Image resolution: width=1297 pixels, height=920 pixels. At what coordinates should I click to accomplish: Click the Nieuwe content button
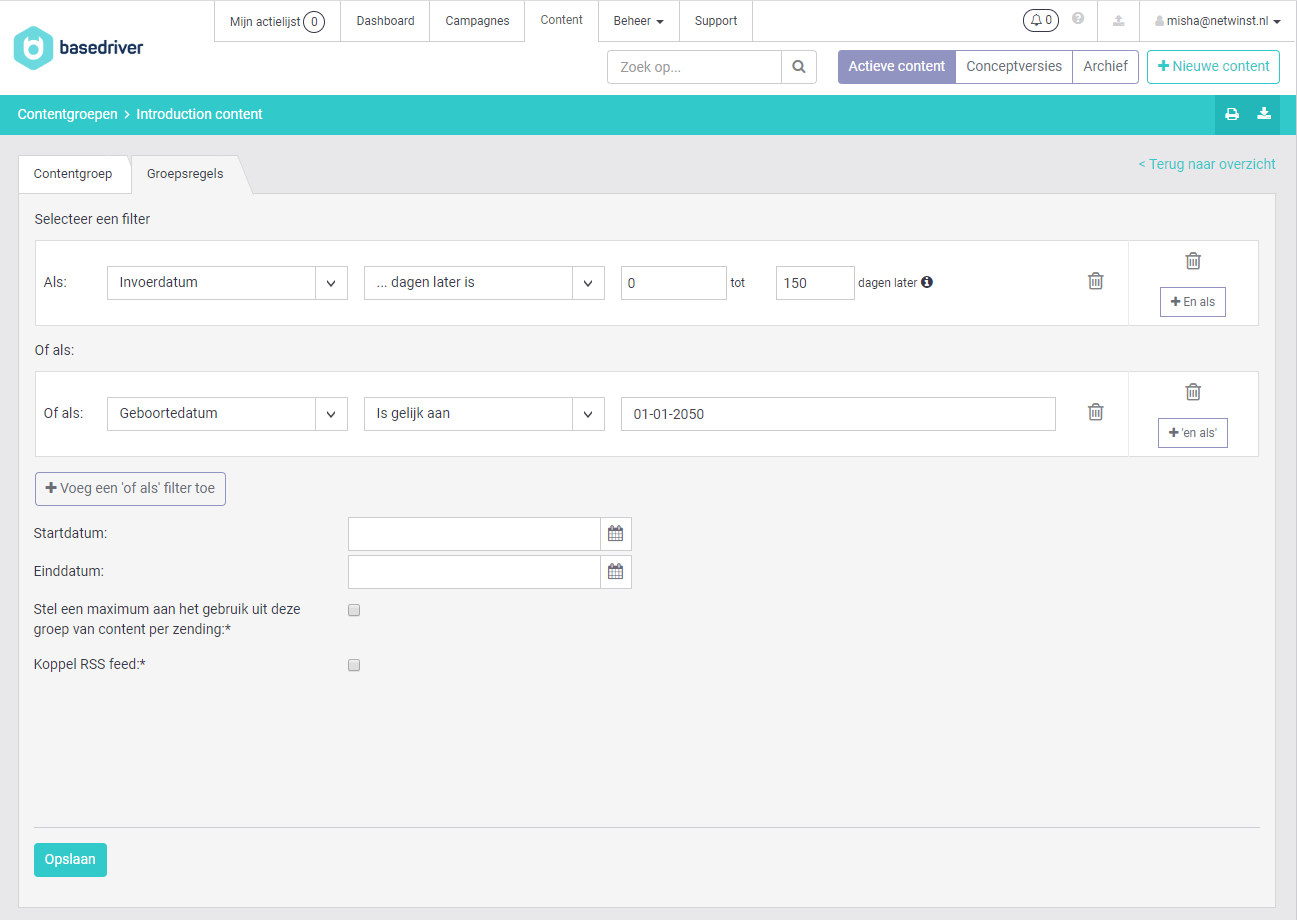pyautogui.click(x=1213, y=67)
